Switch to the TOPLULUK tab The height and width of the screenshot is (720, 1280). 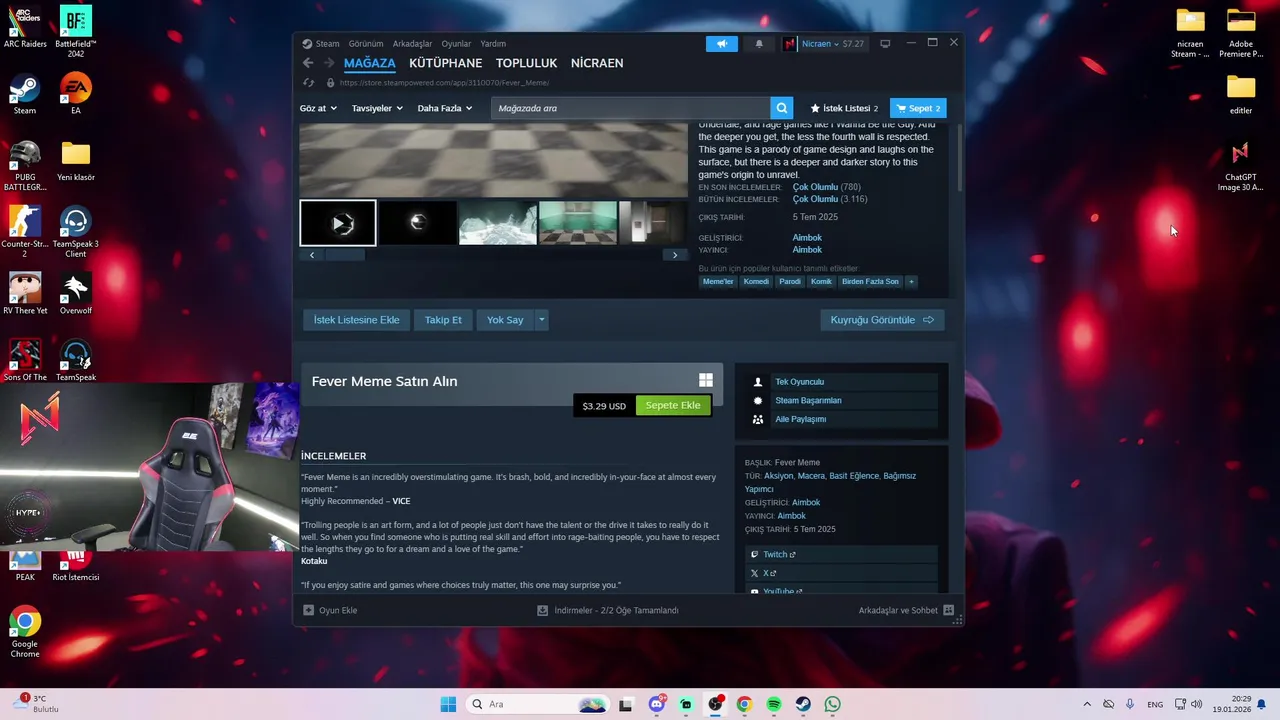point(527,63)
